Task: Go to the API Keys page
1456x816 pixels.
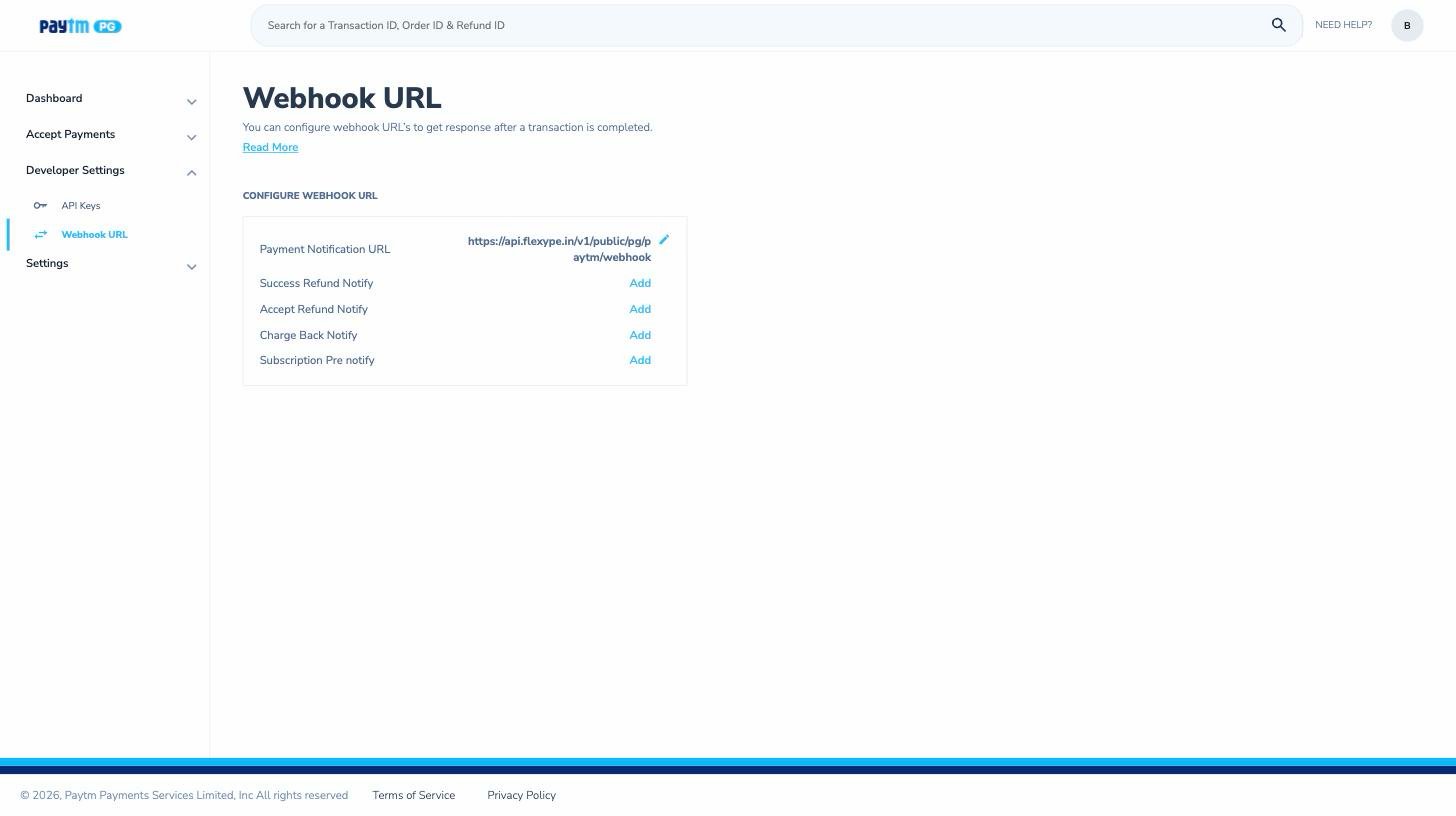Action: click(x=81, y=206)
